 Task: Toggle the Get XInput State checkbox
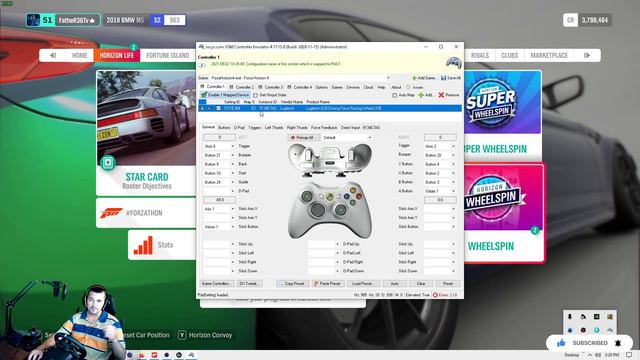click(x=256, y=95)
